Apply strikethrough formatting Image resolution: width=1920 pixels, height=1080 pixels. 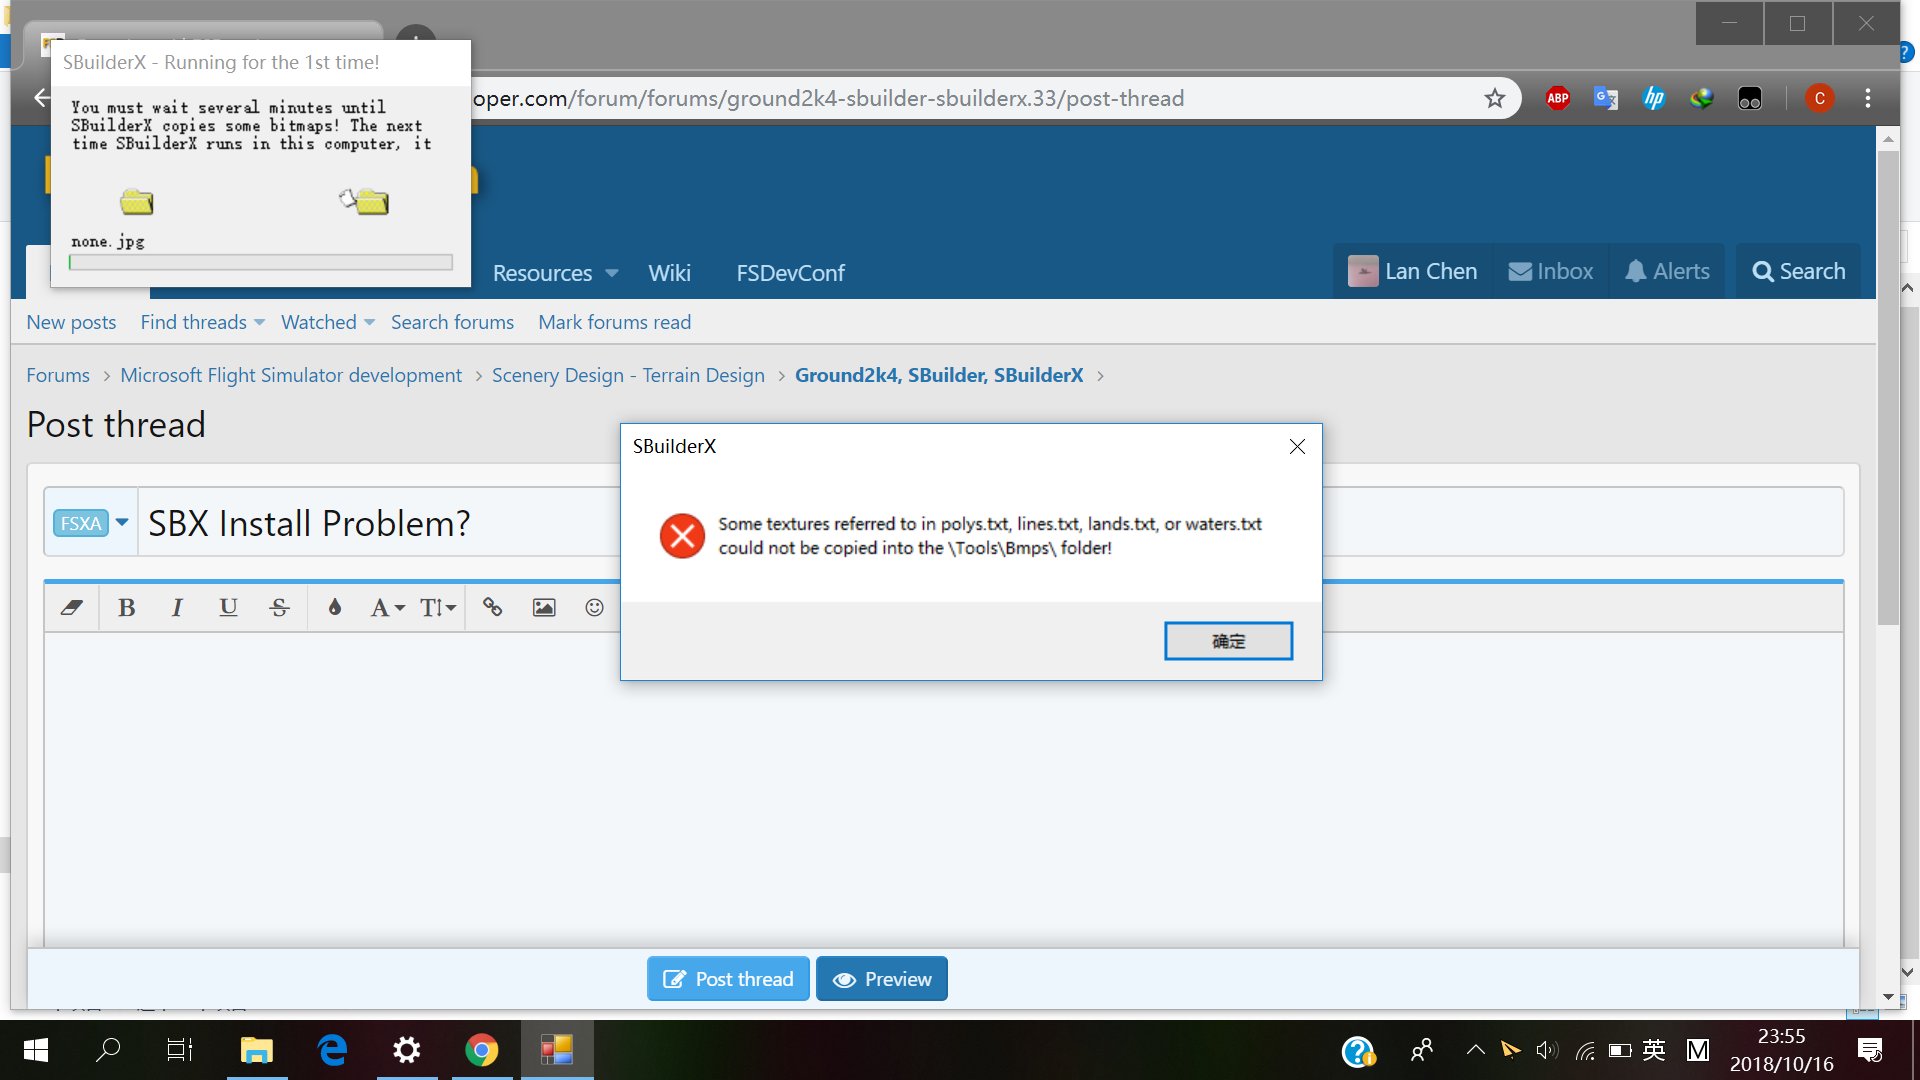coord(279,607)
